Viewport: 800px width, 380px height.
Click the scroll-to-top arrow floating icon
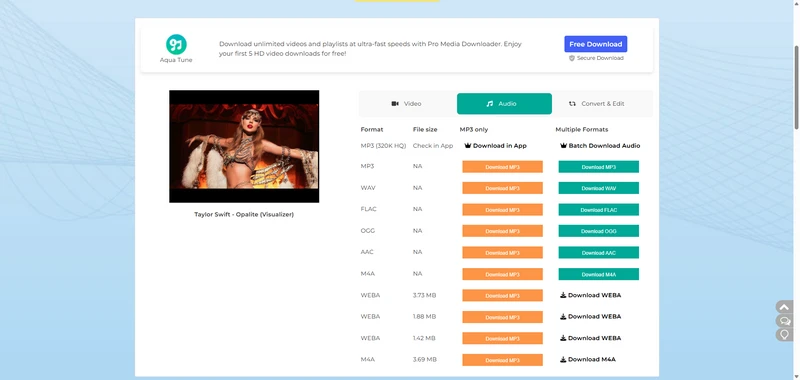784,307
